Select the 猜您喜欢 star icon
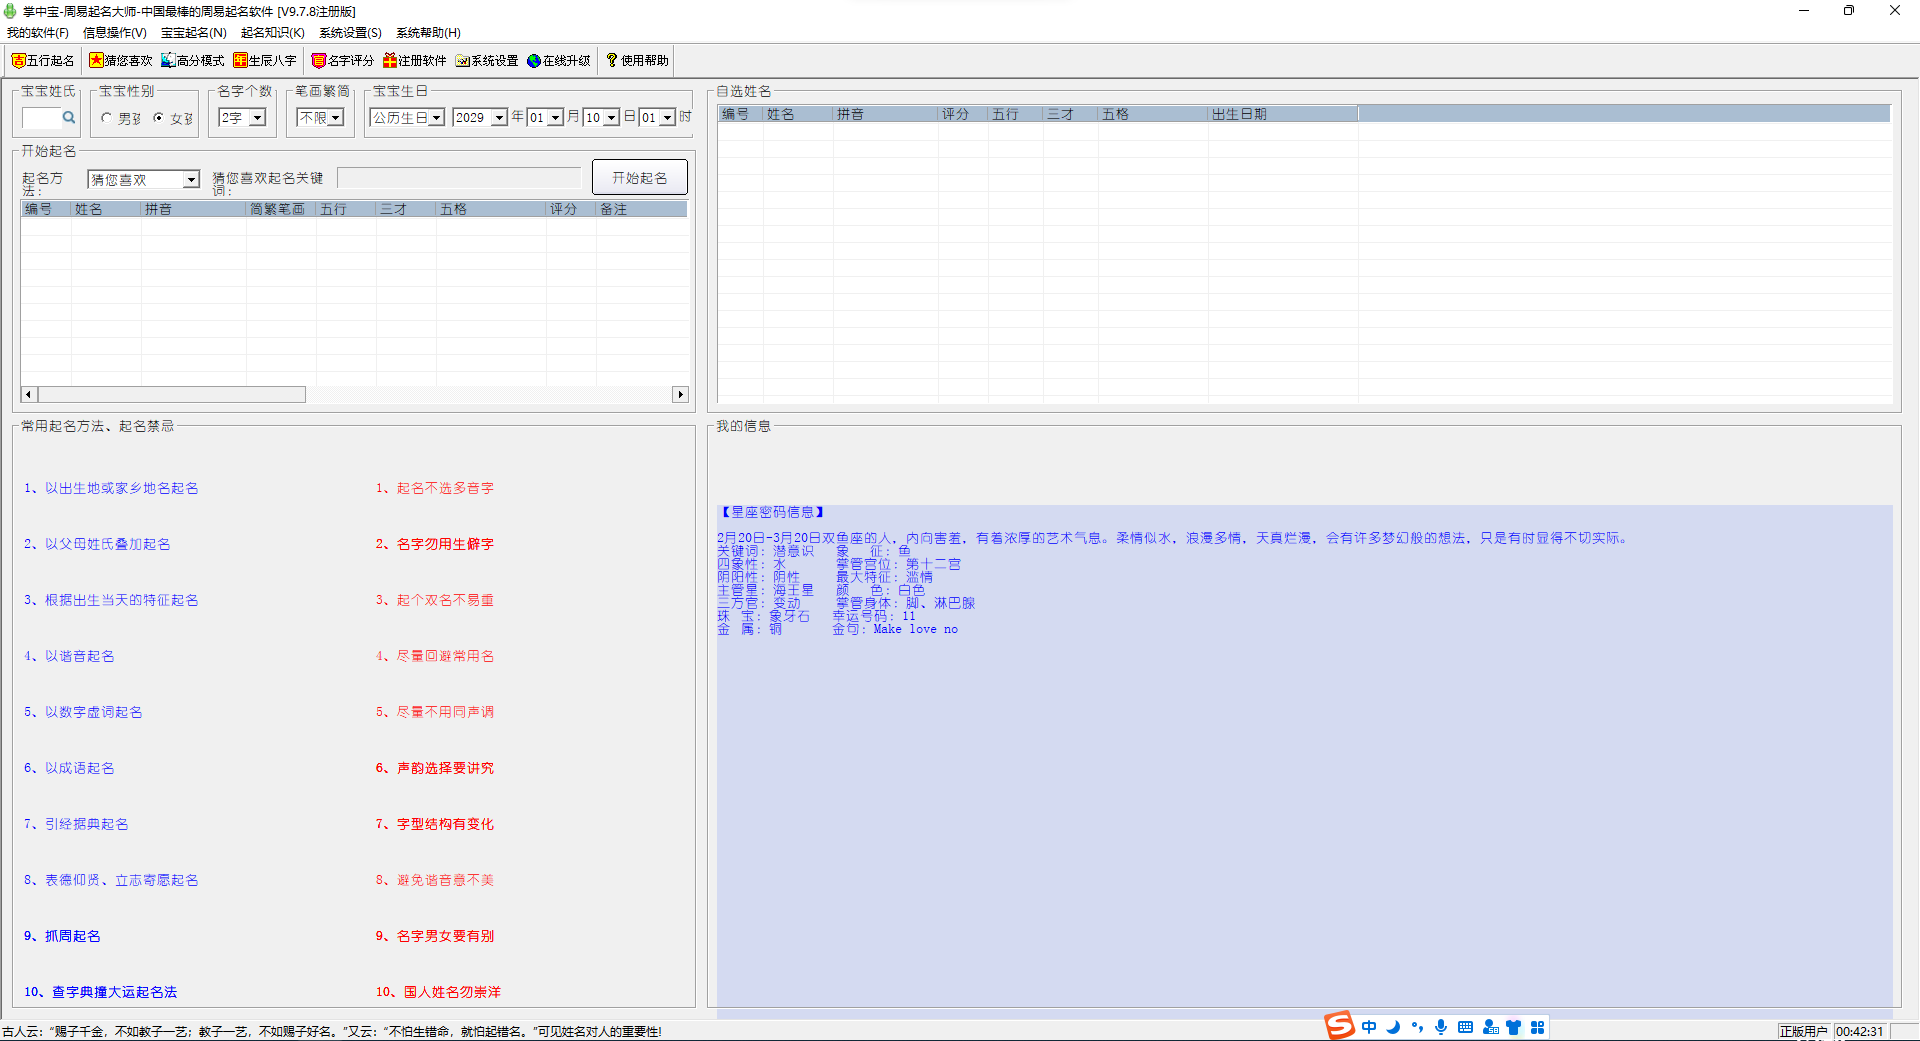The height and width of the screenshot is (1041, 1920). [x=96, y=61]
